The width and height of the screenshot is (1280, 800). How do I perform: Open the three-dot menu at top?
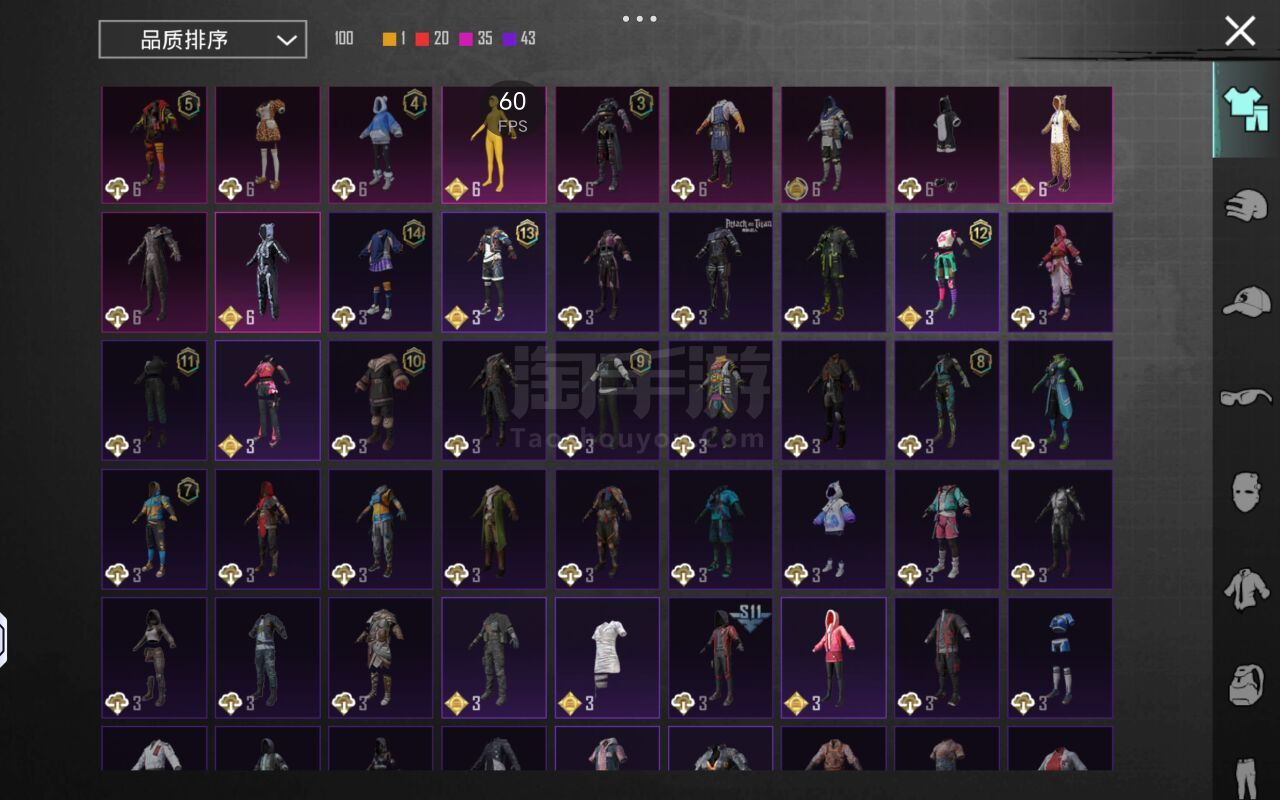pos(639,18)
